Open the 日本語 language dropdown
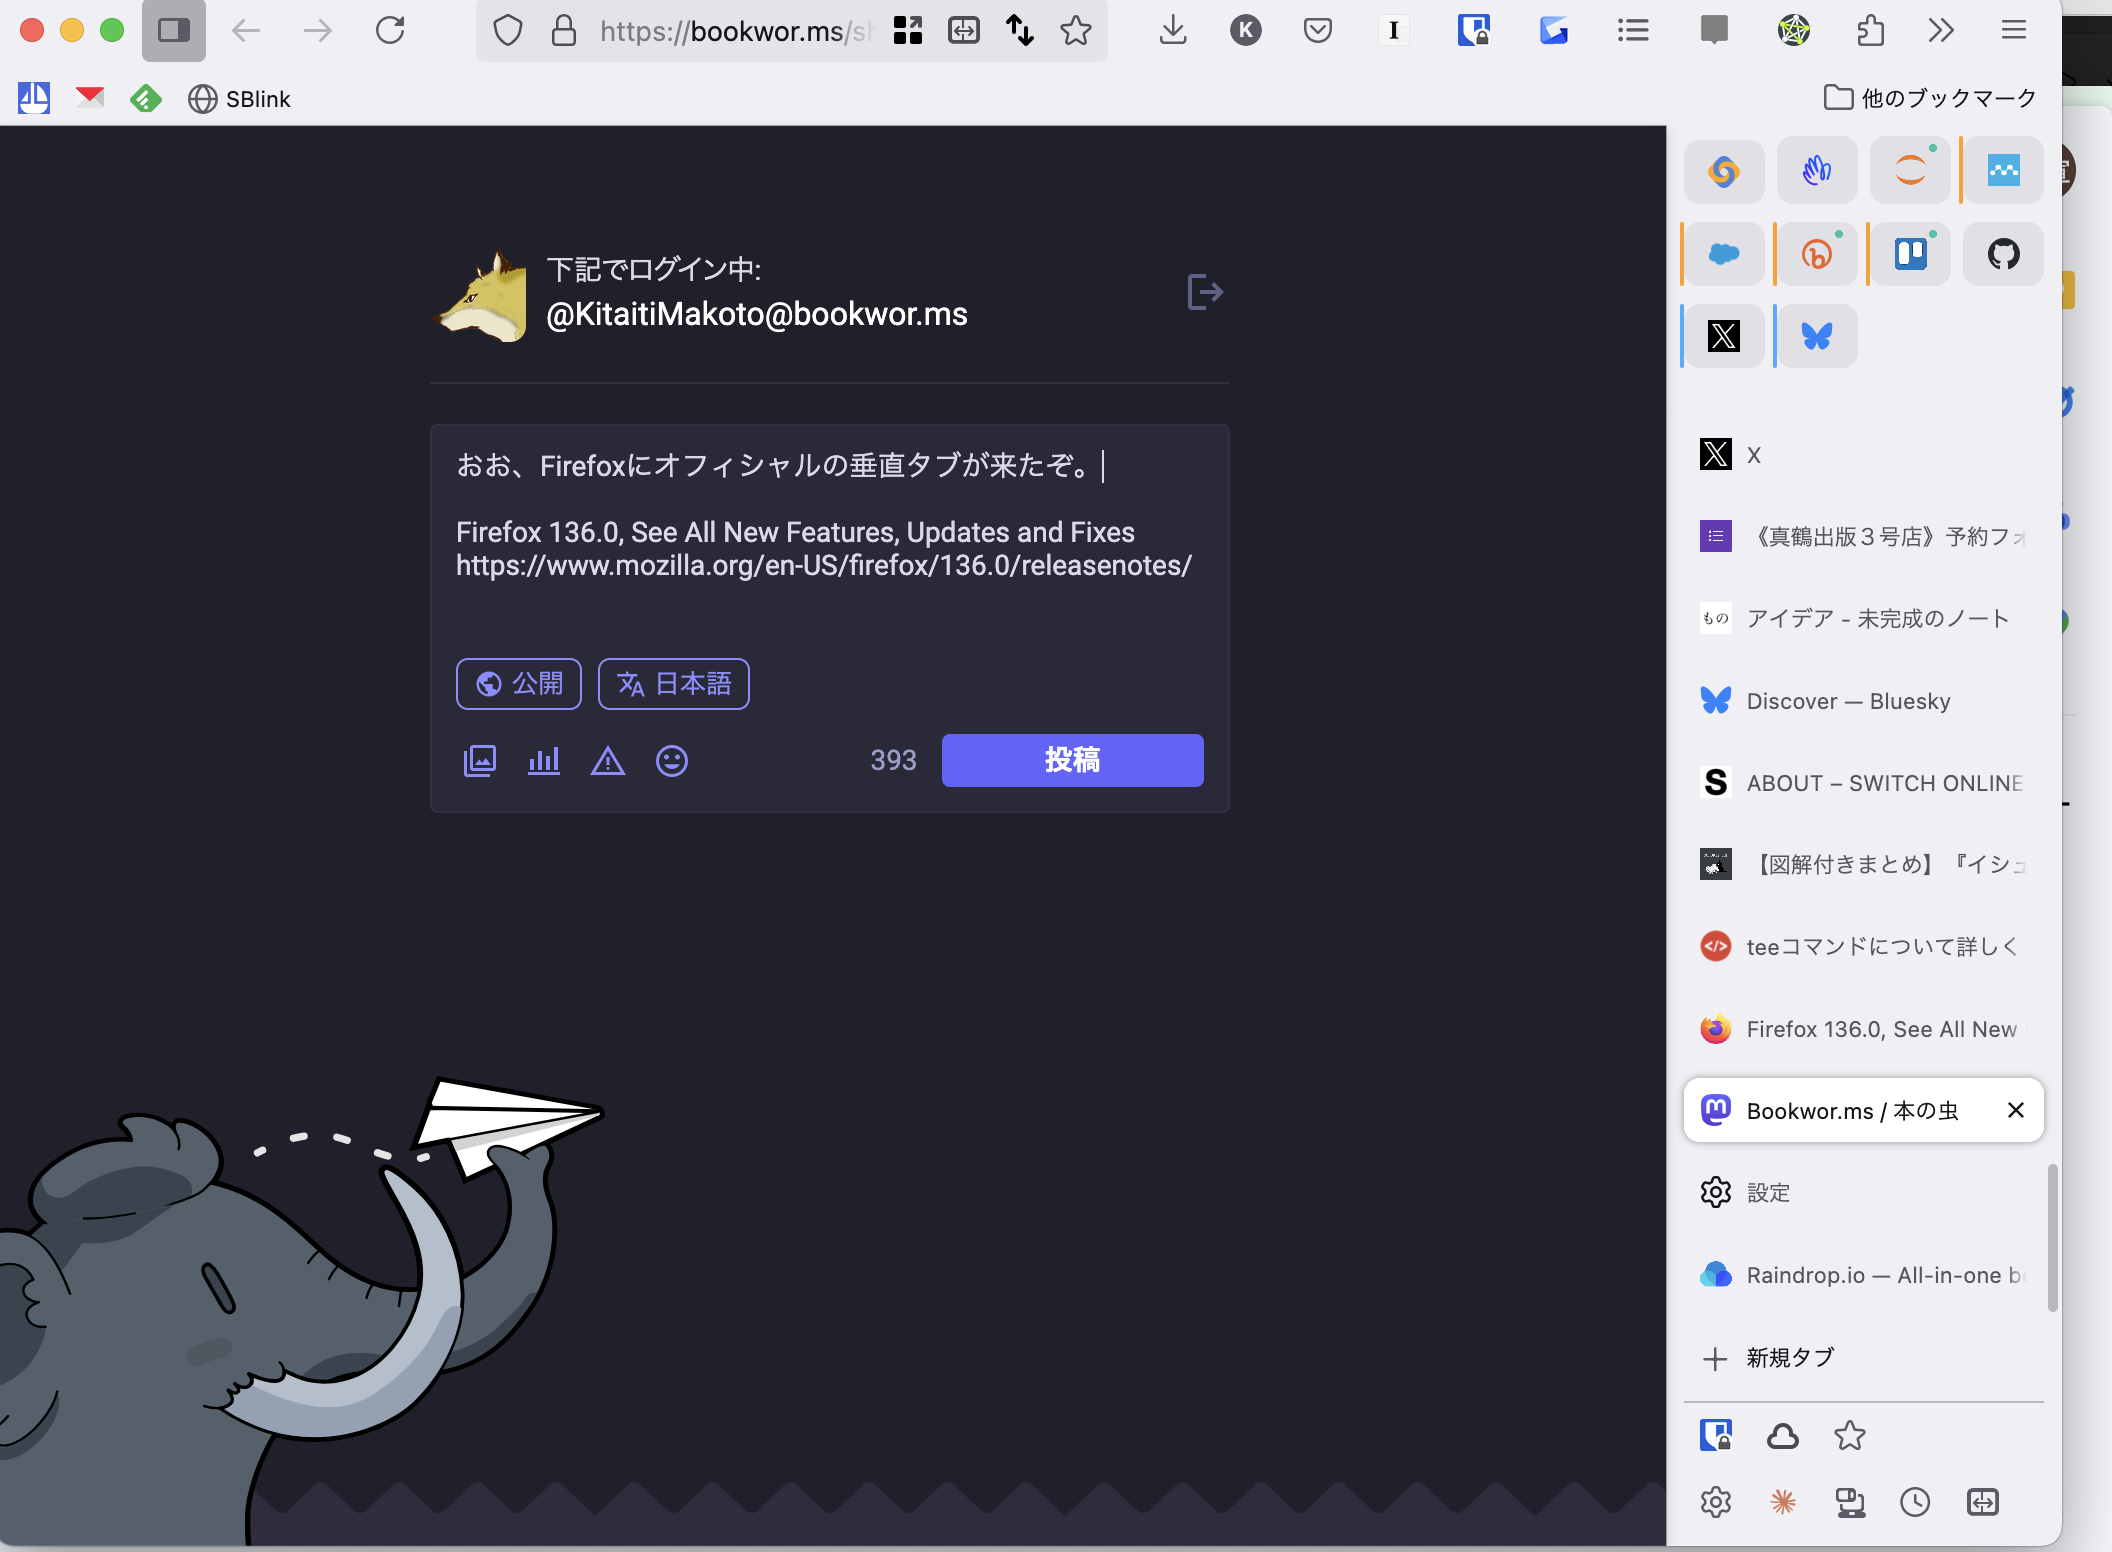 tap(674, 684)
